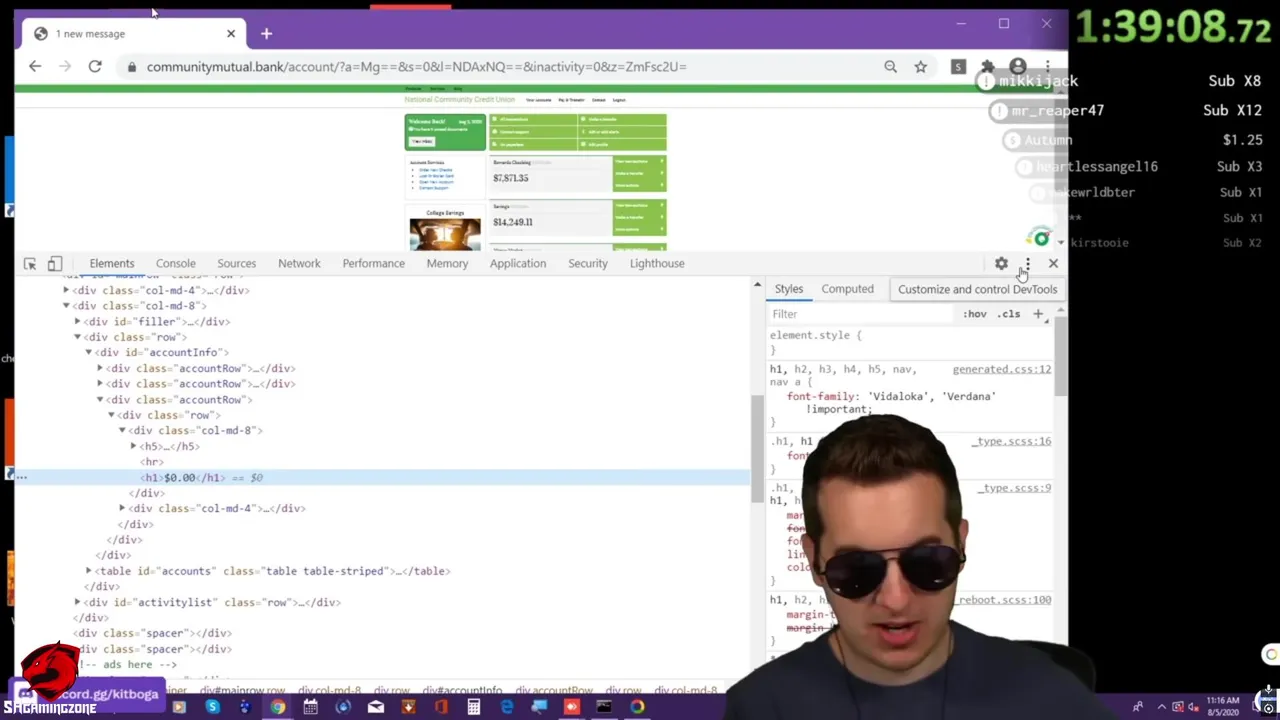1280x720 pixels.
Task: Click the green Welcome Back box
Action: click(445, 132)
